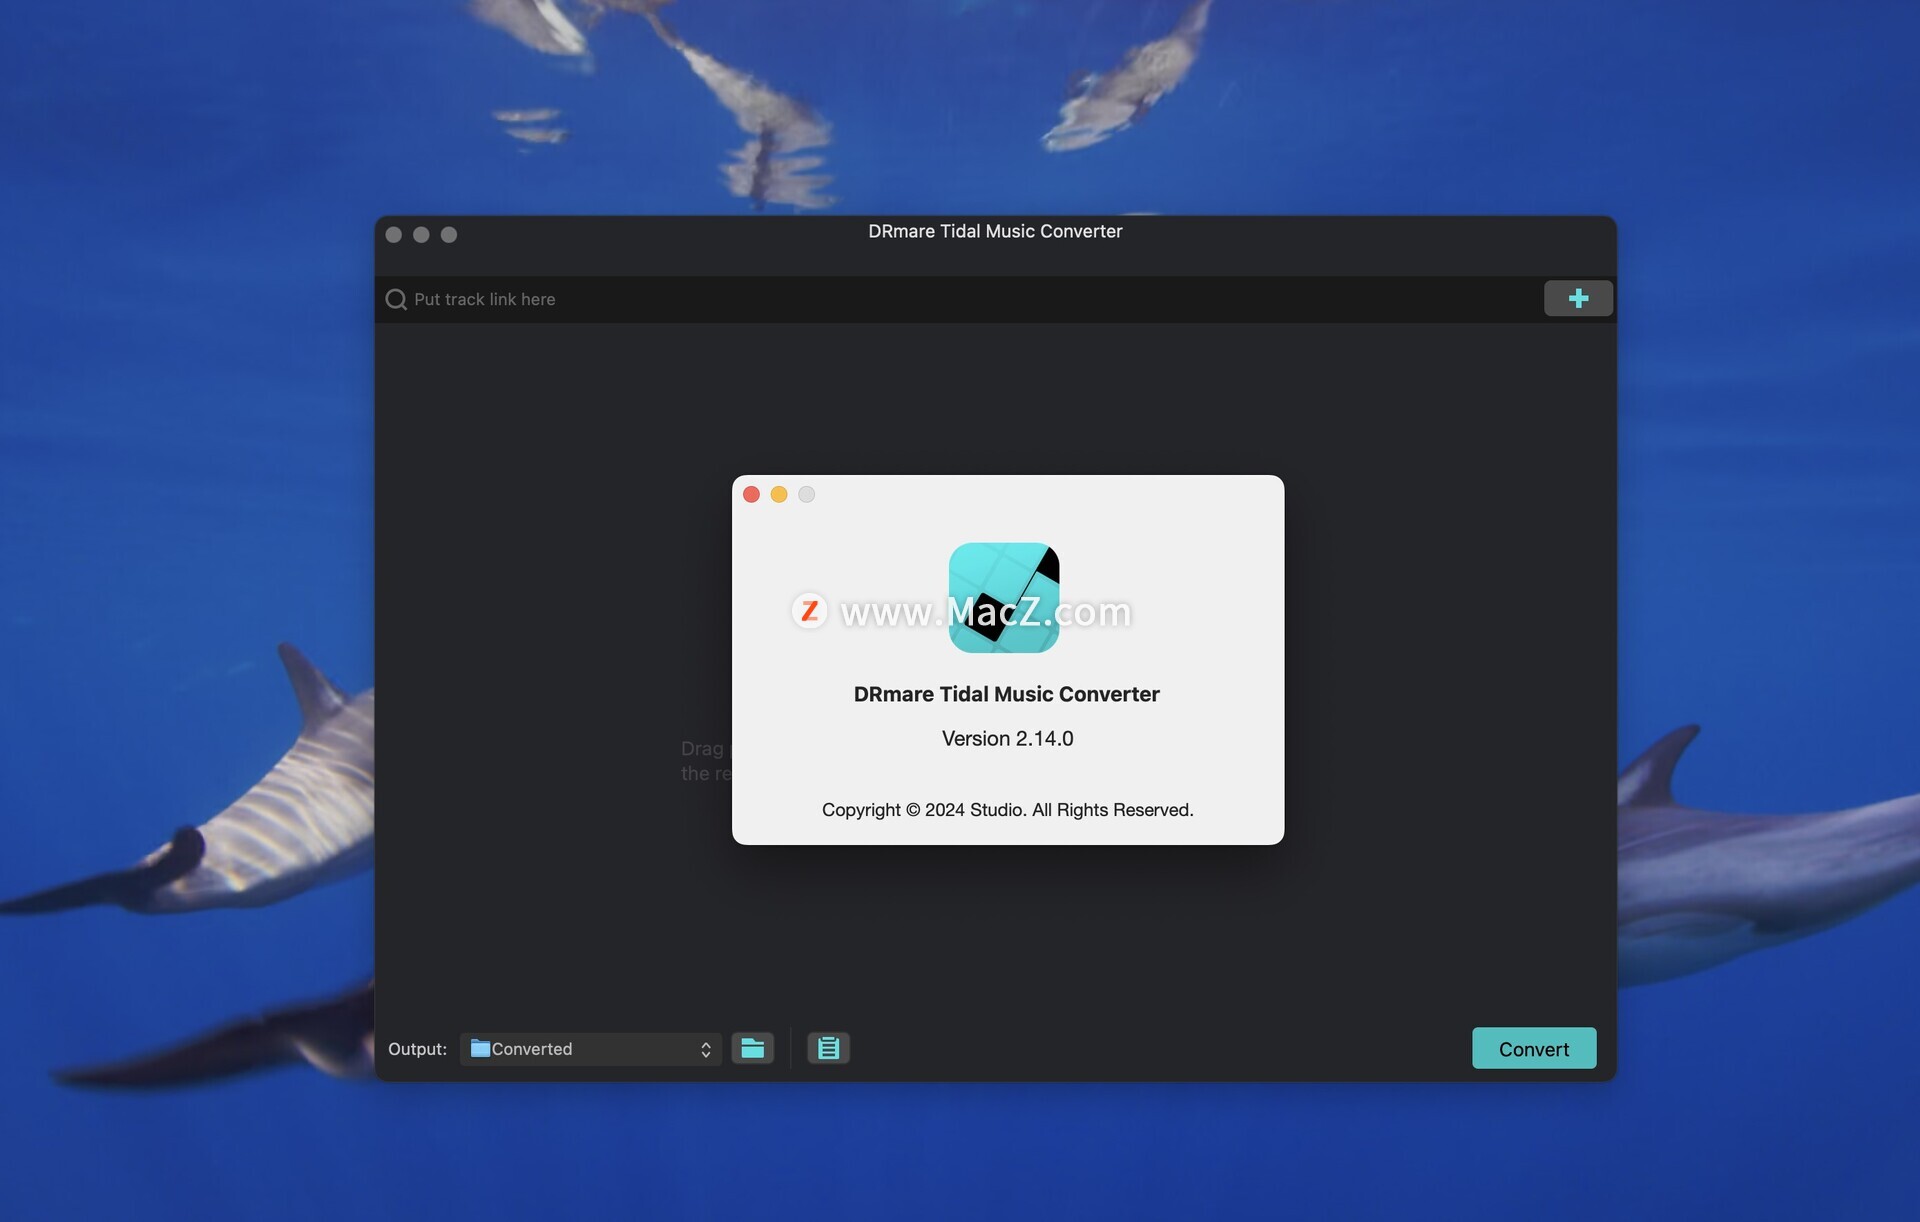
Task: Click the main window title bar text
Action: pos(995,231)
